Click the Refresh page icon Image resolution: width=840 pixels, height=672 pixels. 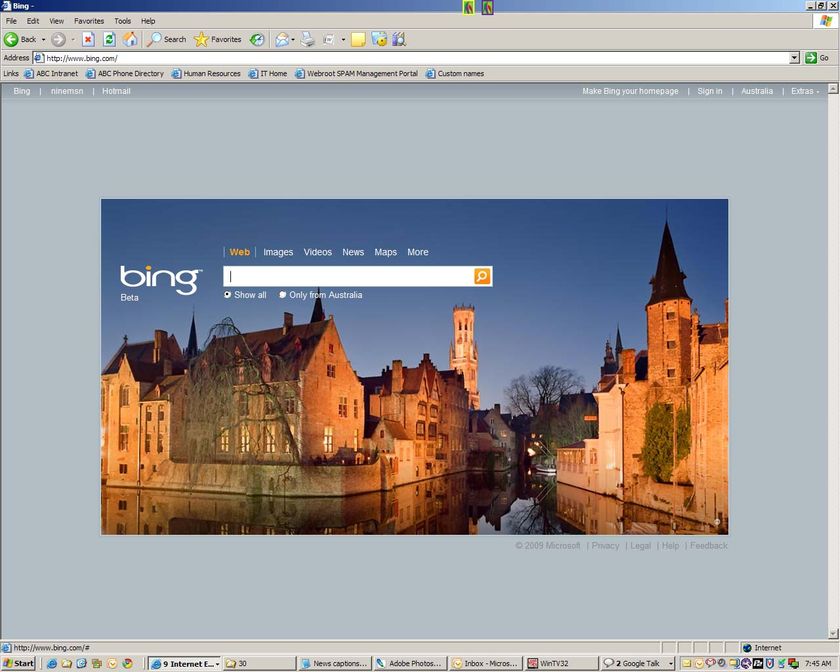click(x=109, y=39)
